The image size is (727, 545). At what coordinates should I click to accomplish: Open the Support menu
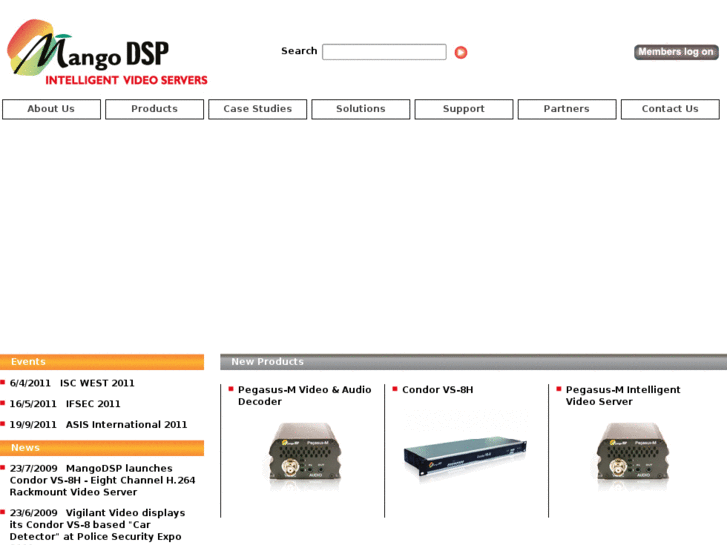(x=464, y=109)
